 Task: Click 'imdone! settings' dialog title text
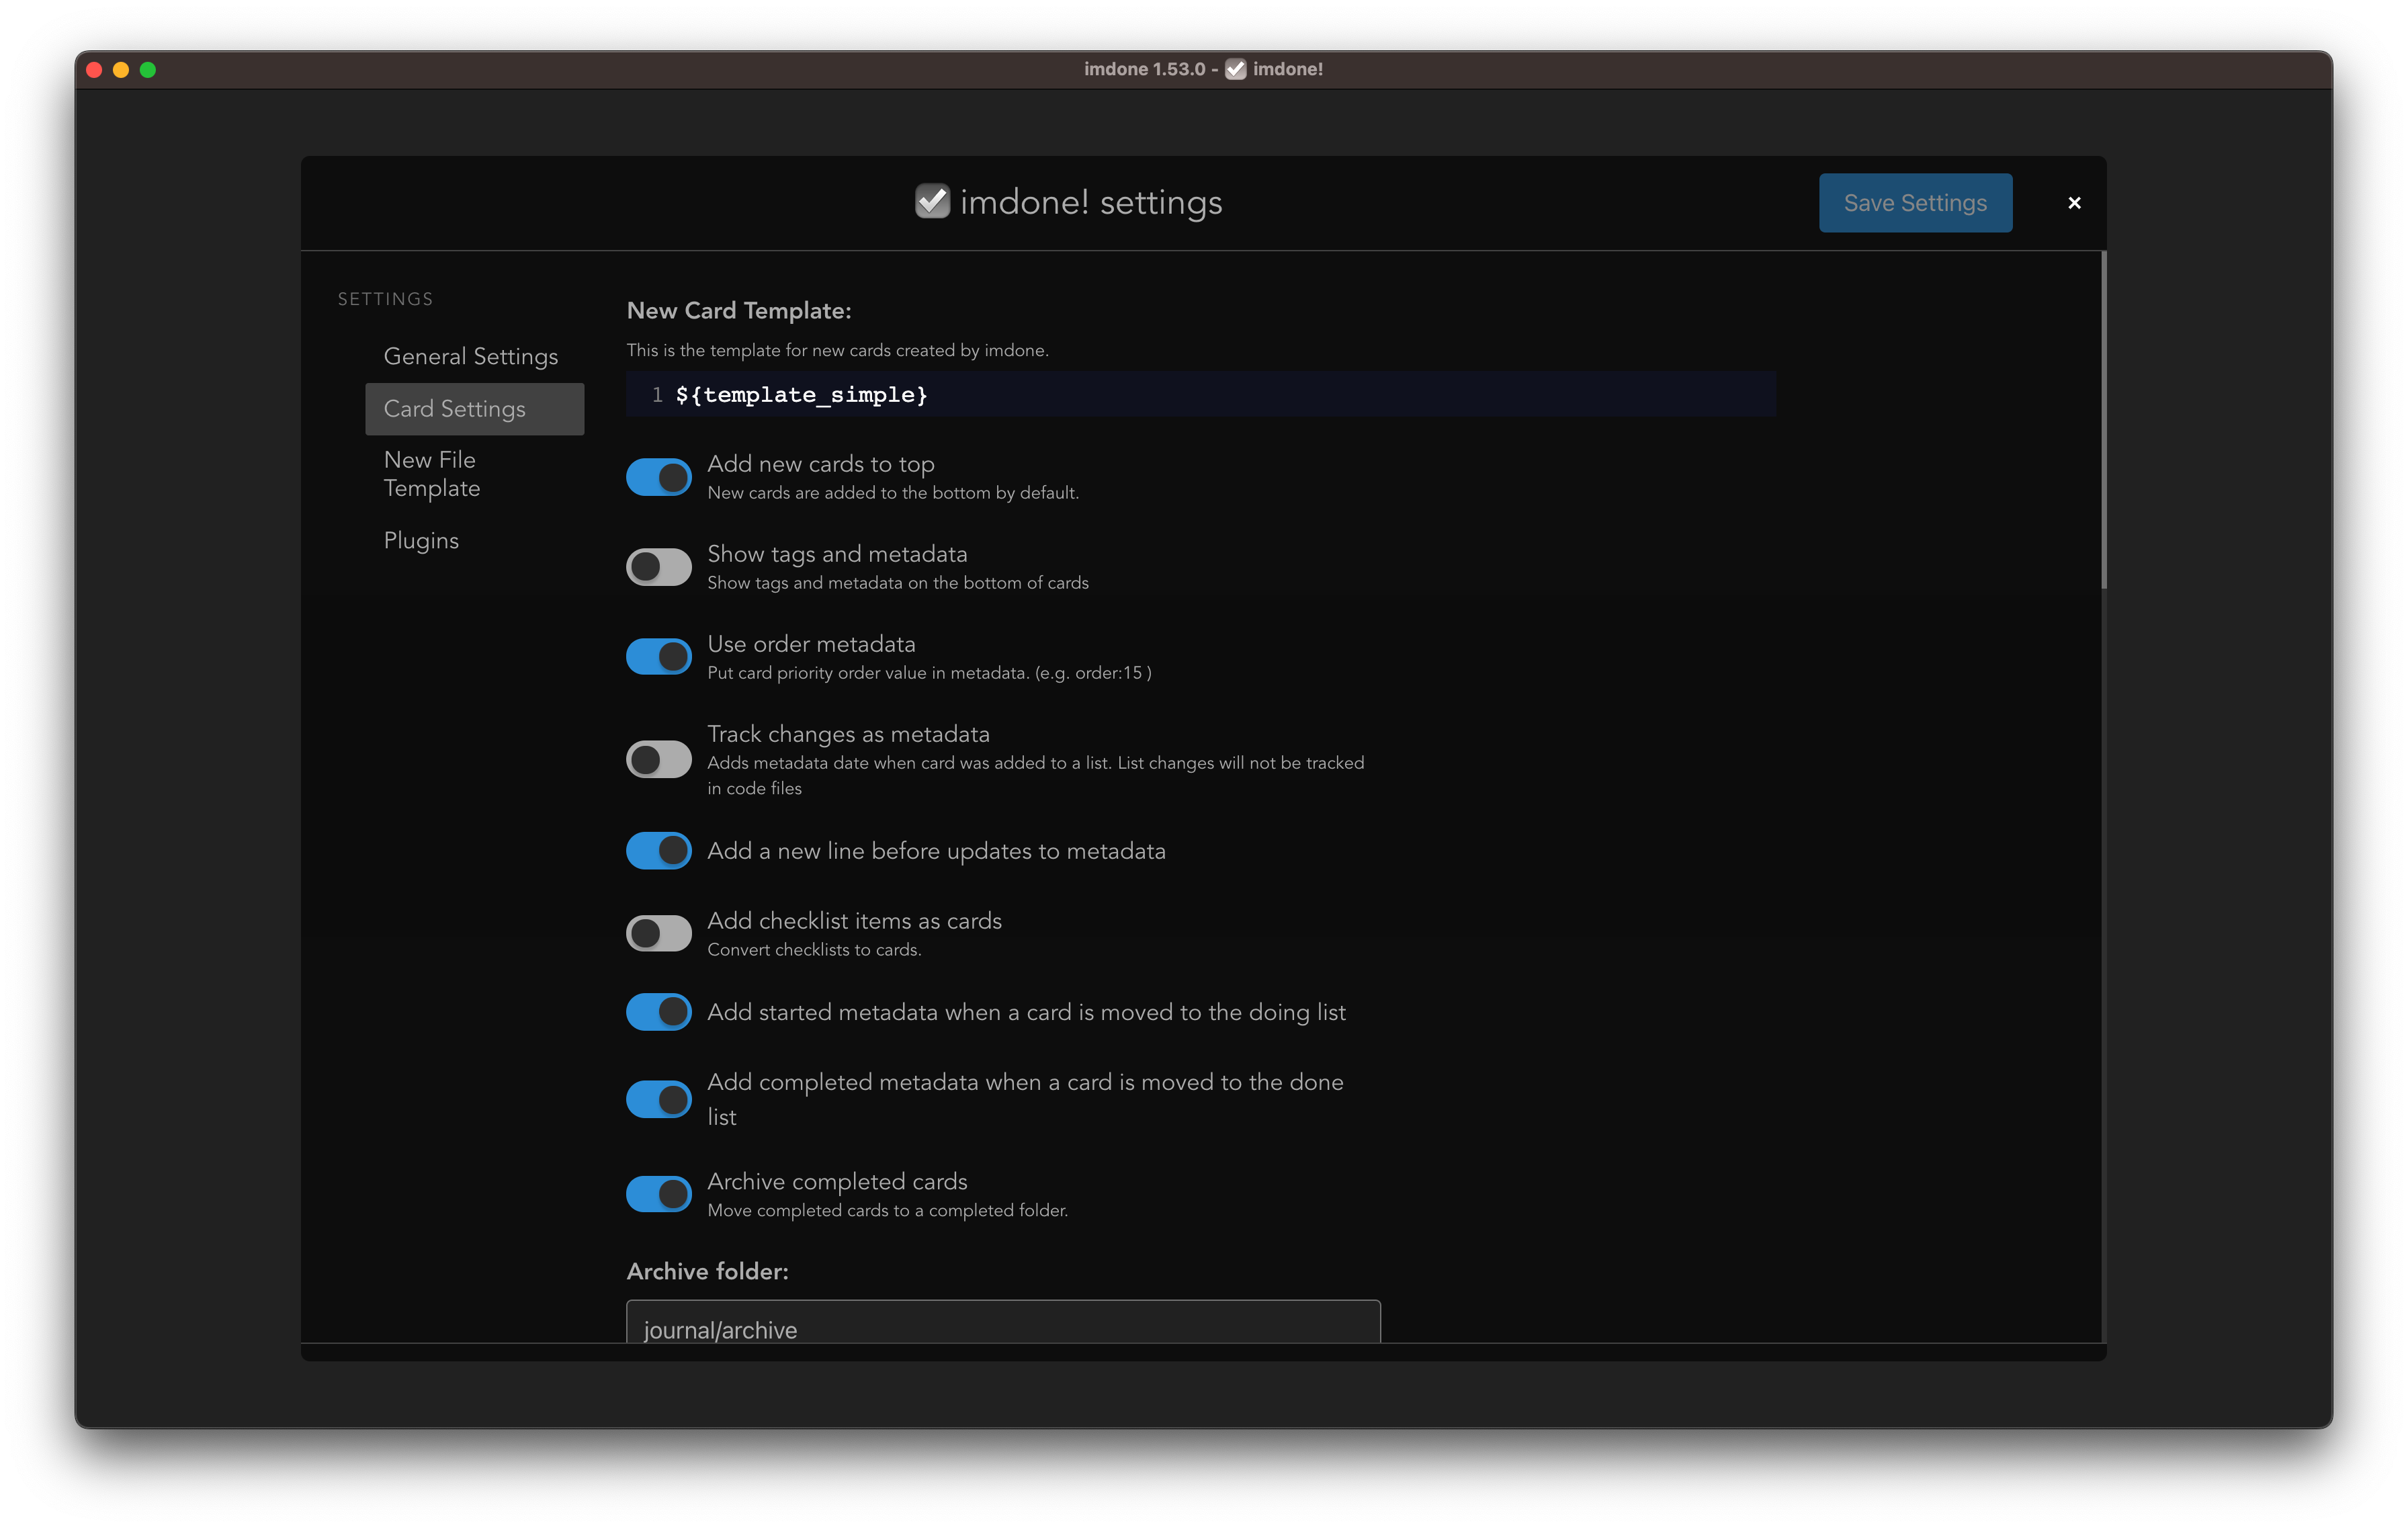click(1091, 202)
